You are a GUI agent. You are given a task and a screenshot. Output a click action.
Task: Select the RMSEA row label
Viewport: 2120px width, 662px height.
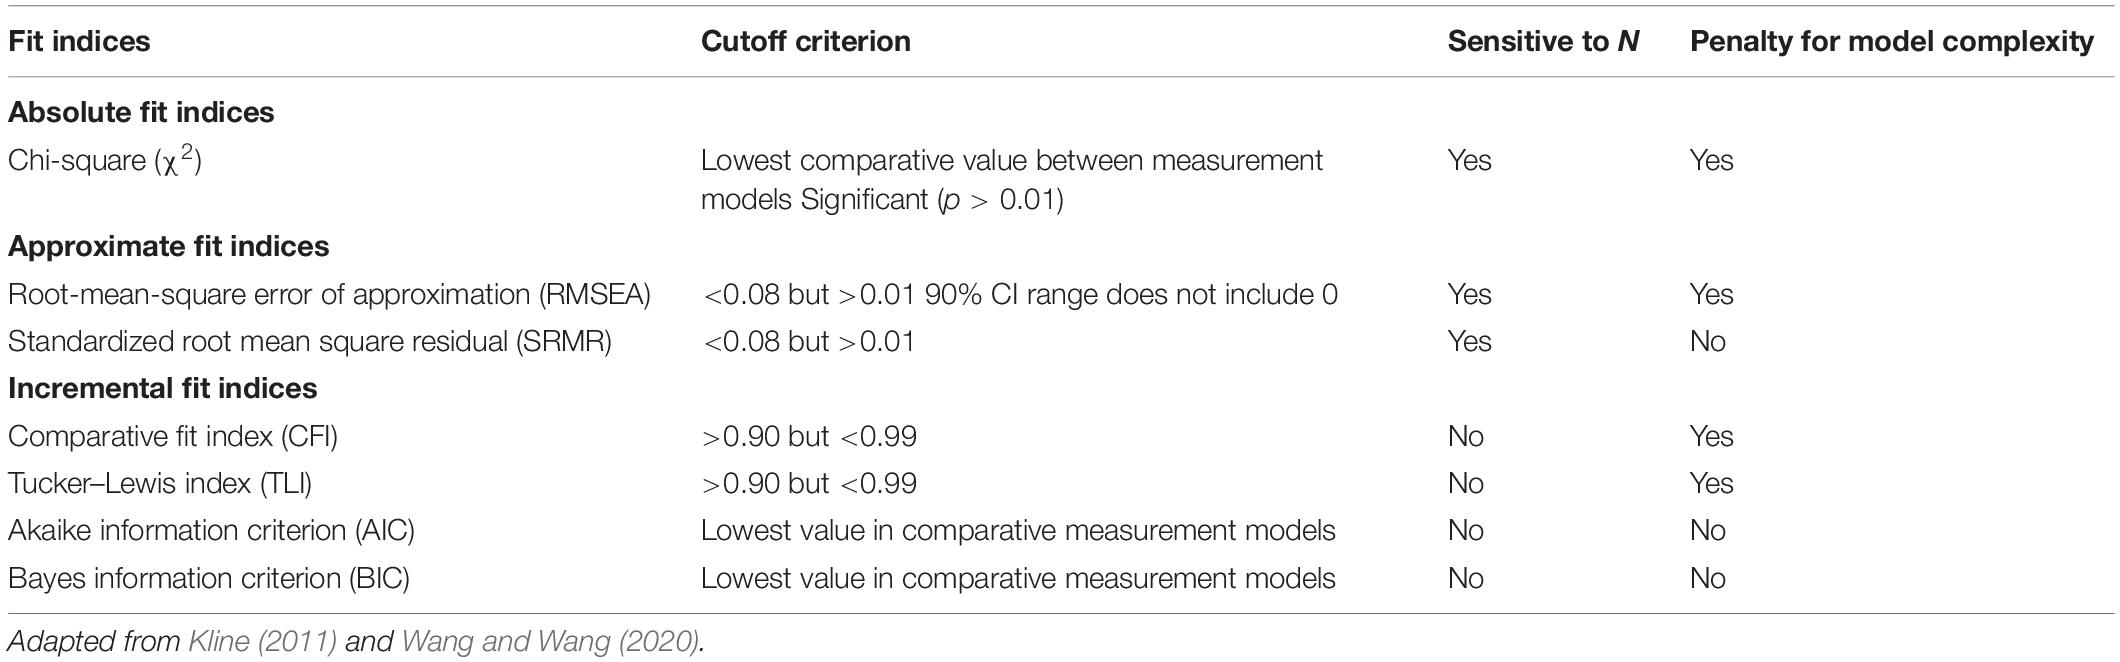[x=330, y=294]
